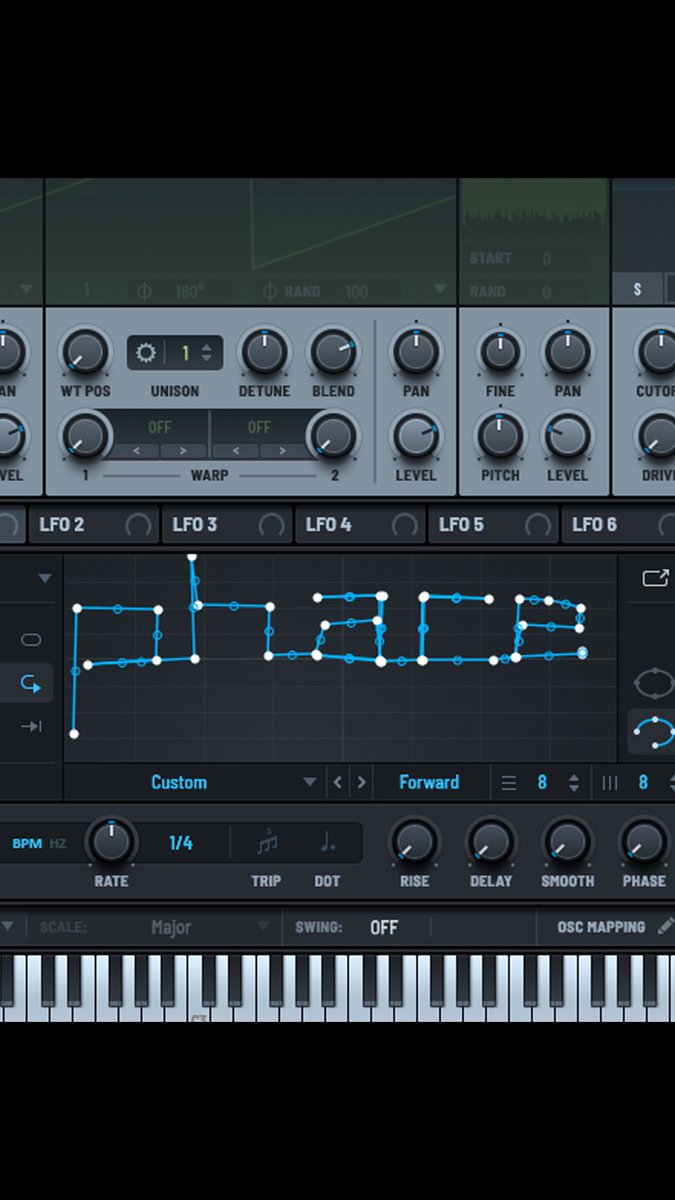
Task: Toggle the dotted note icon
Action: point(327,843)
